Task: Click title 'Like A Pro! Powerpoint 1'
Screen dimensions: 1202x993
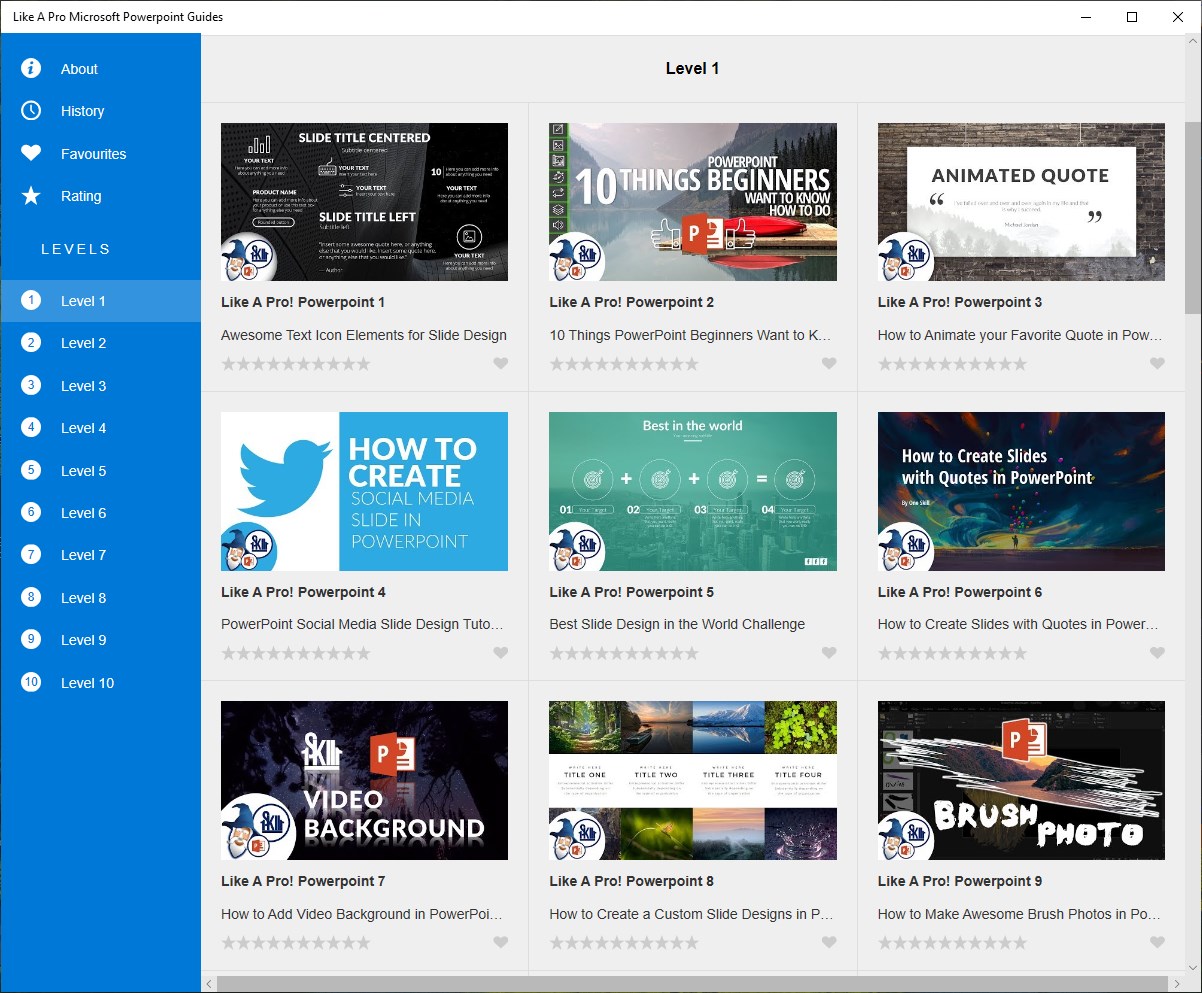Action: [303, 302]
